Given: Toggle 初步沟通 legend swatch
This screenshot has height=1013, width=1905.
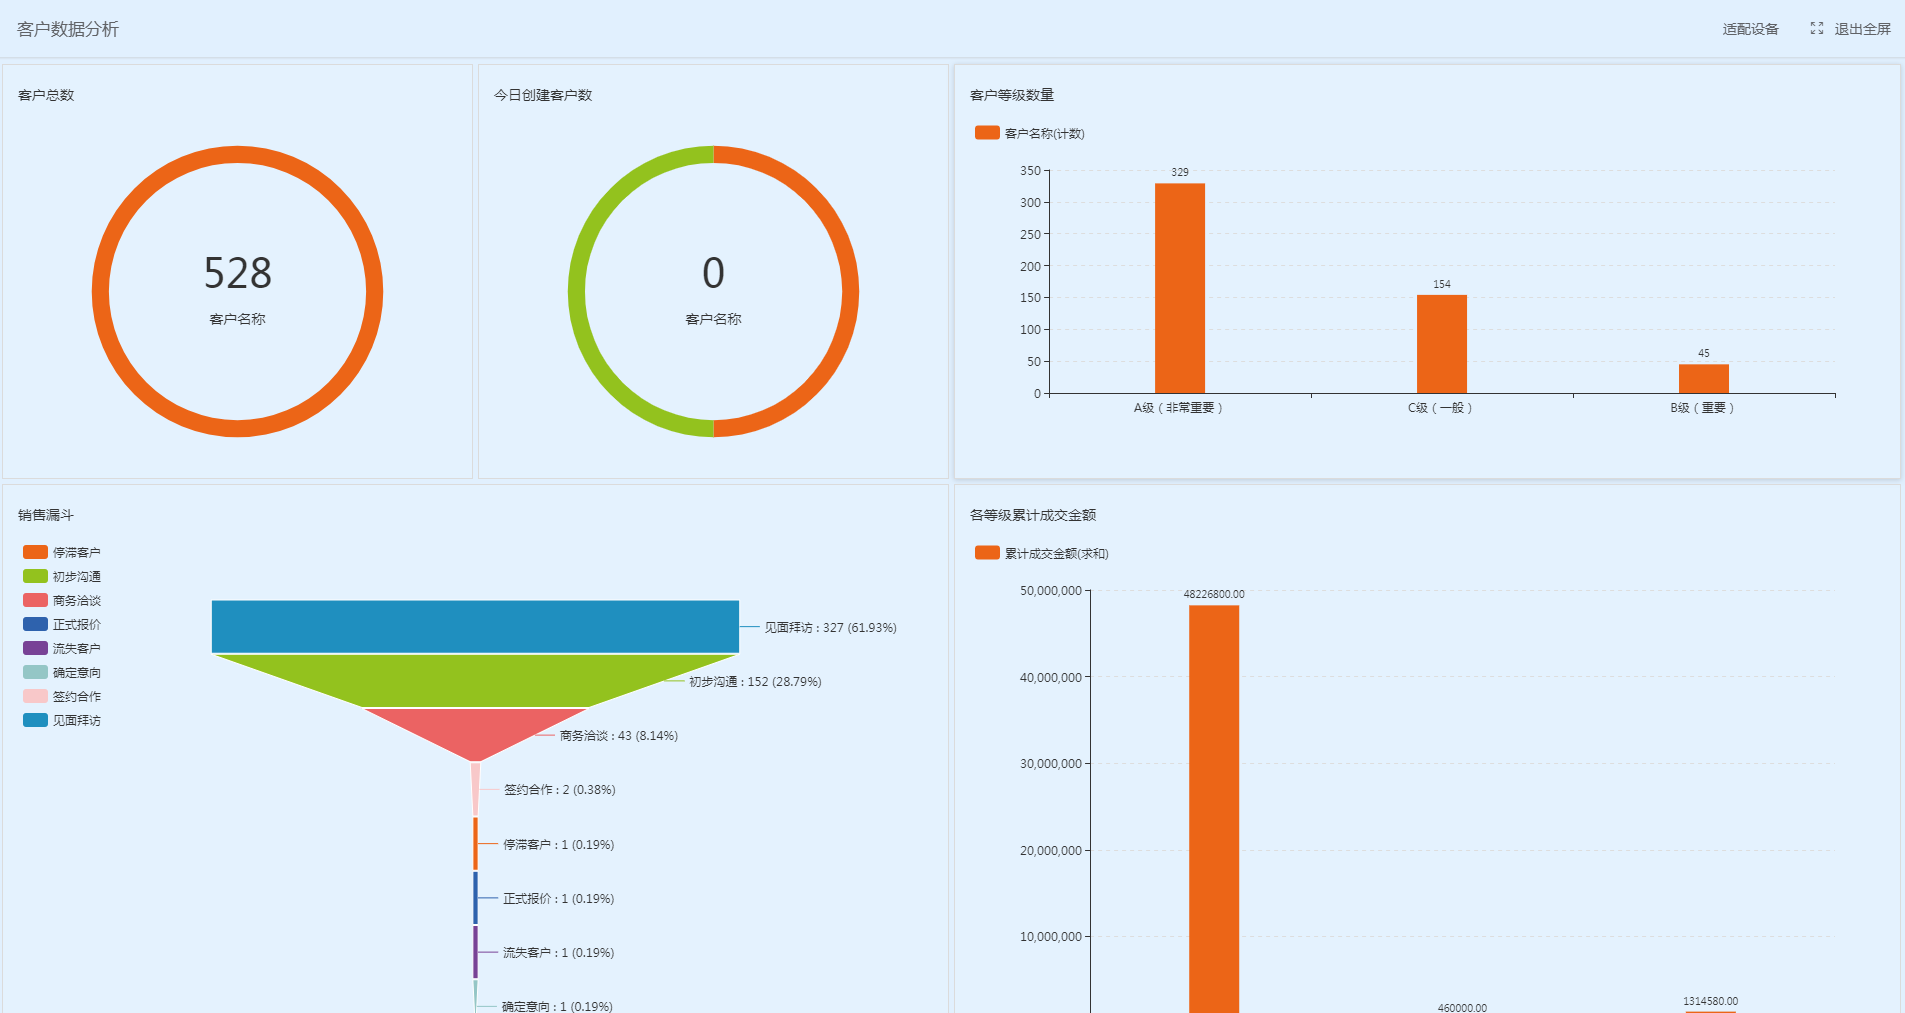Looking at the screenshot, I should pyautogui.click(x=35, y=576).
